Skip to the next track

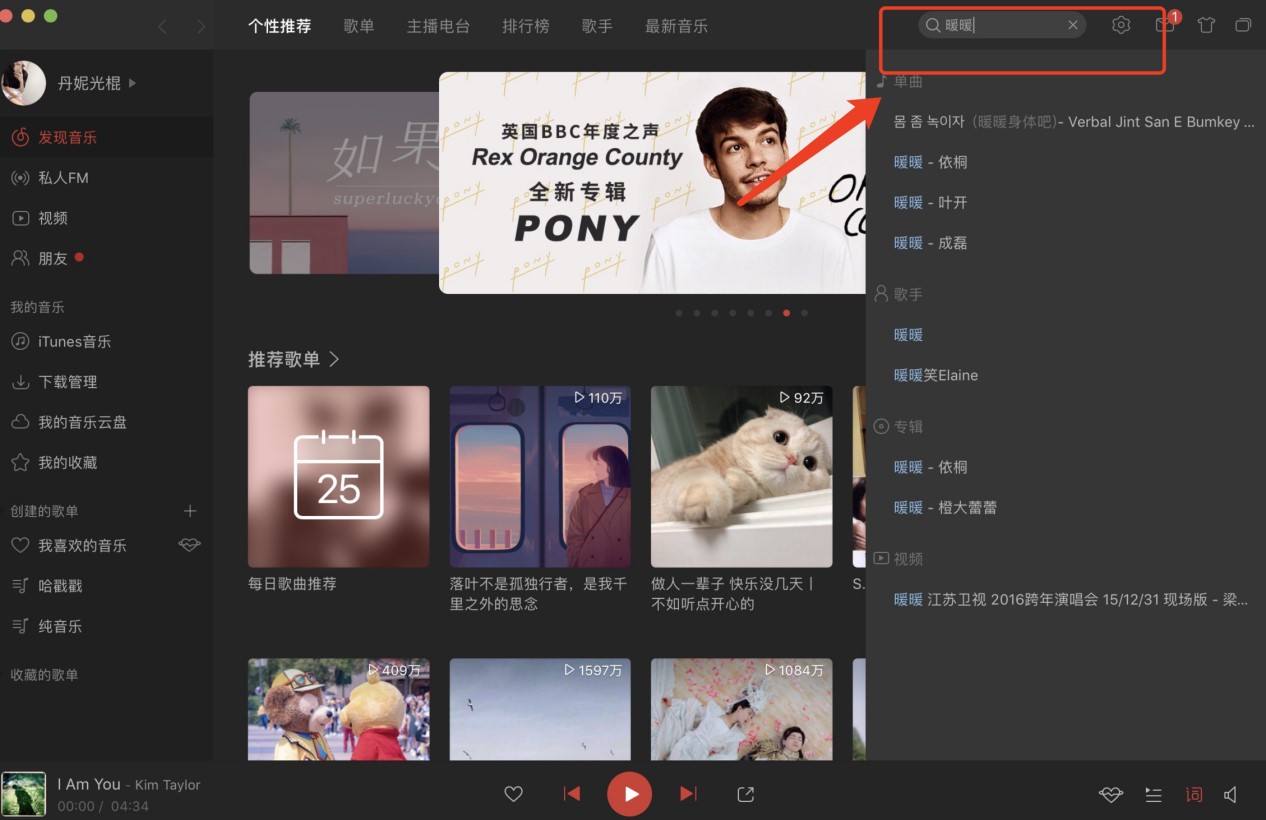tap(688, 794)
